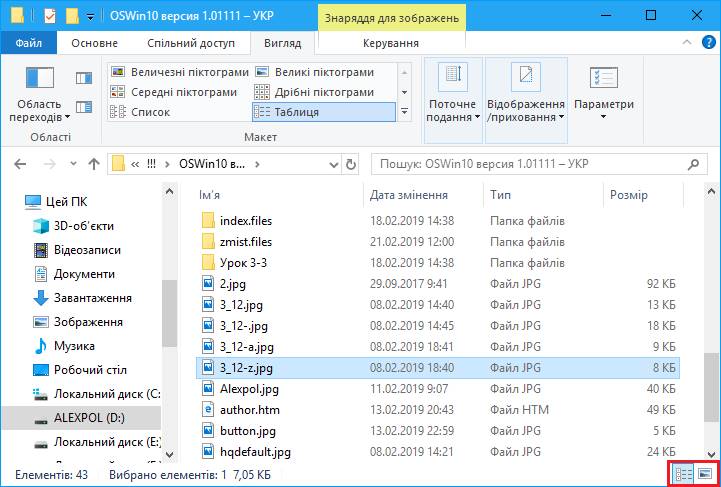Switch to the Спільний доступ tab
This screenshot has height=487, width=721.
(x=191, y=43)
